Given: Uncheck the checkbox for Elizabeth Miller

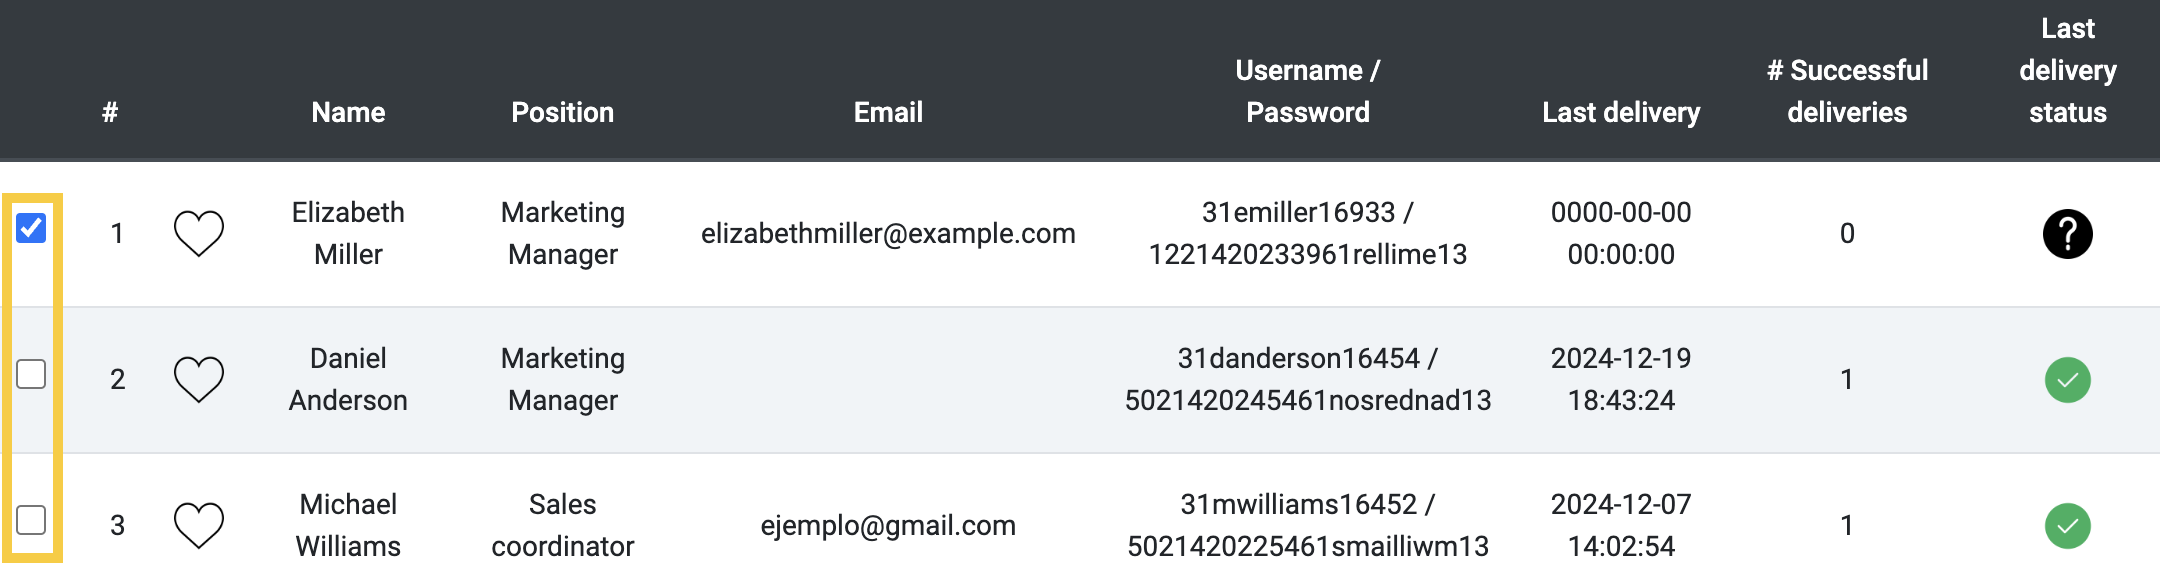Looking at the screenshot, I should point(31,228).
